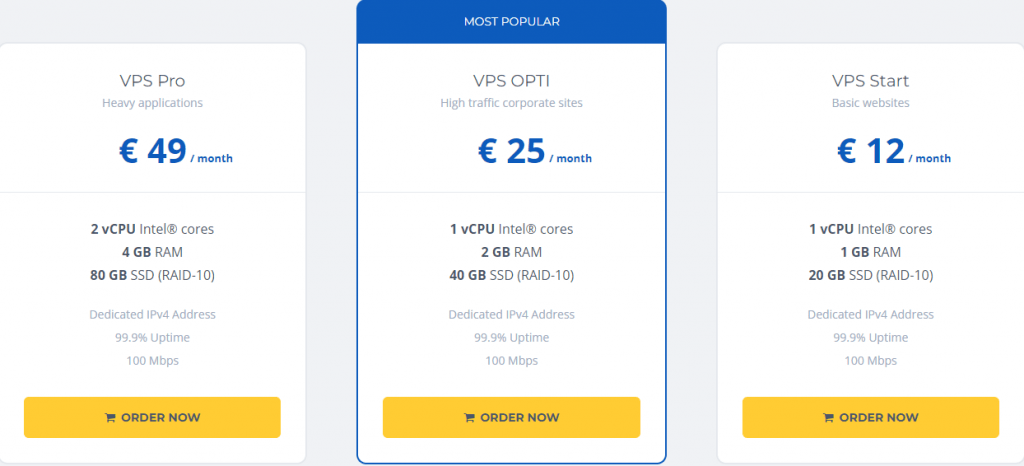Screen dimensions: 1024x466
Task: Select the Basic websites subtitle
Action: pos(871,103)
